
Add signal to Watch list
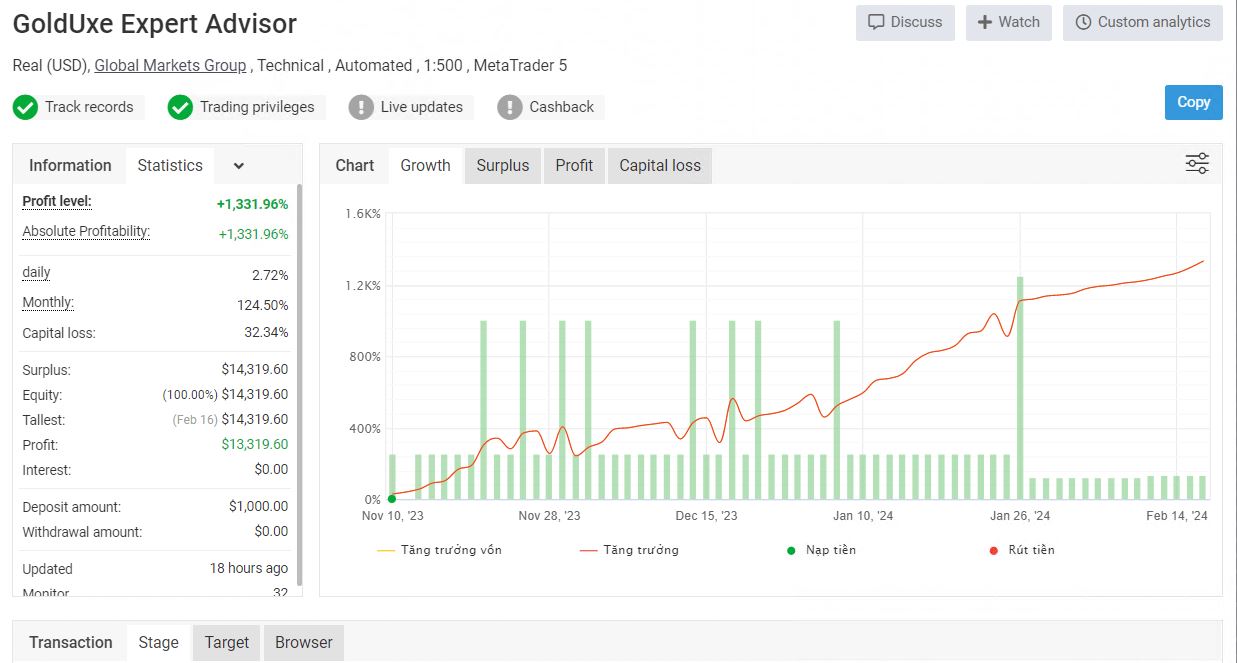click(x=1008, y=22)
